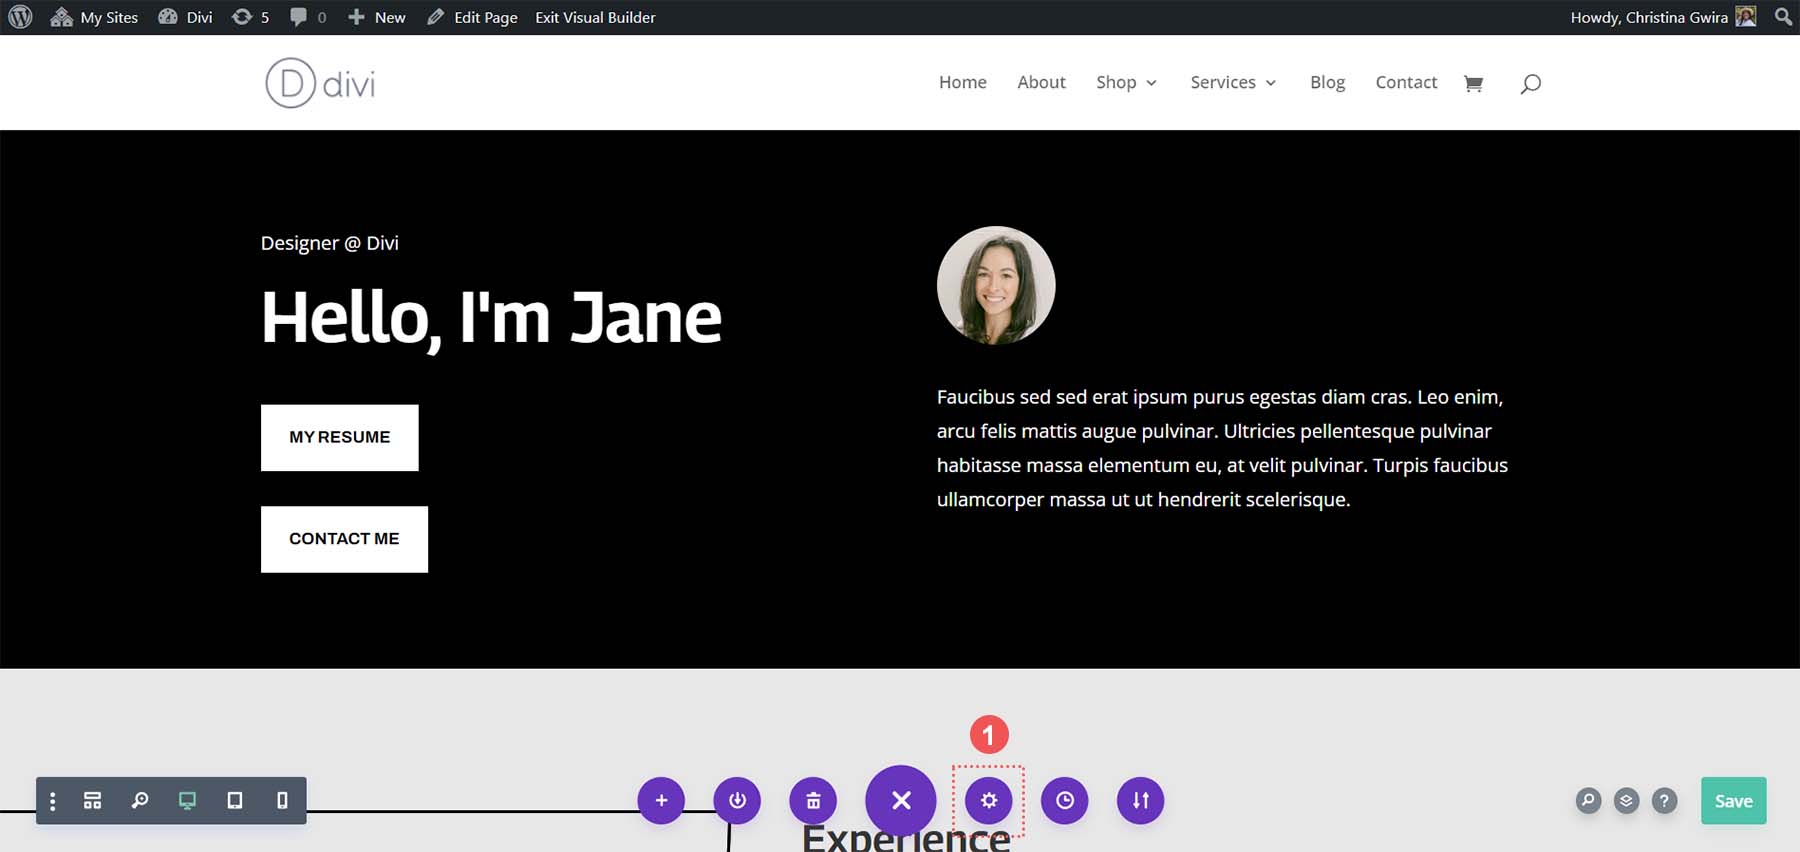Switch to wireframe view icon
The image size is (1800, 852).
pyautogui.click(x=92, y=801)
